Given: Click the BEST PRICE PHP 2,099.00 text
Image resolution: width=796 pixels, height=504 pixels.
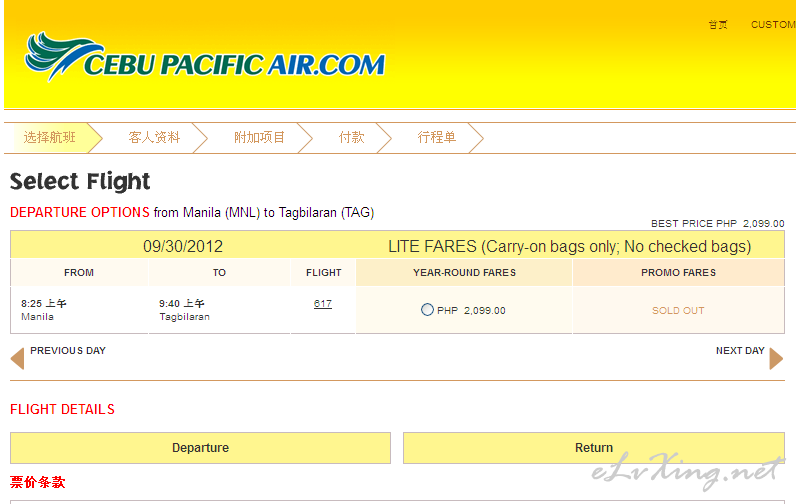Looking at the screenshot, I should coord(718,223).
